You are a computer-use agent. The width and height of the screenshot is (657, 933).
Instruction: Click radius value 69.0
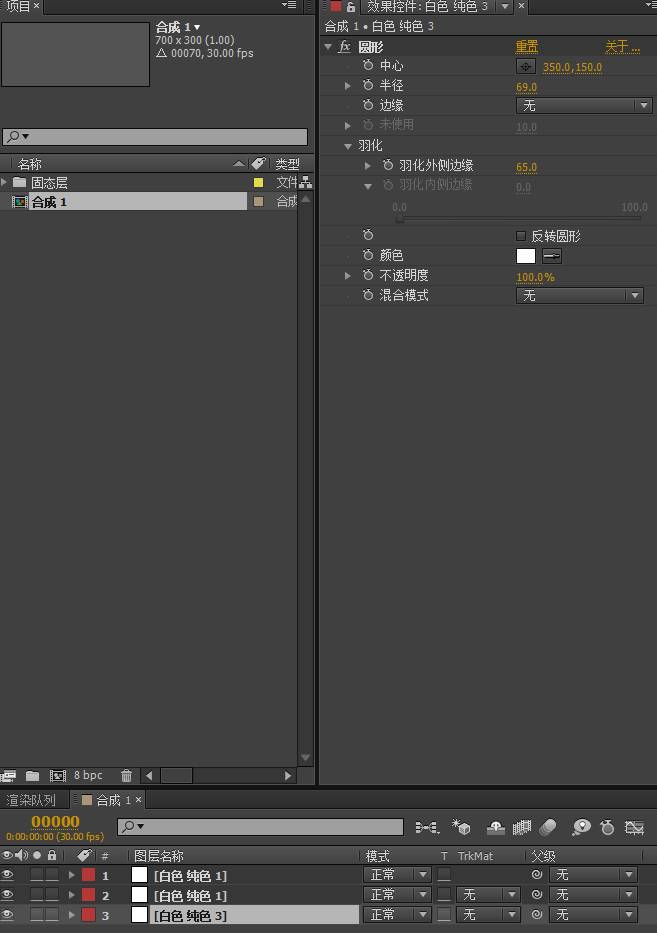[x=526, y=87]
